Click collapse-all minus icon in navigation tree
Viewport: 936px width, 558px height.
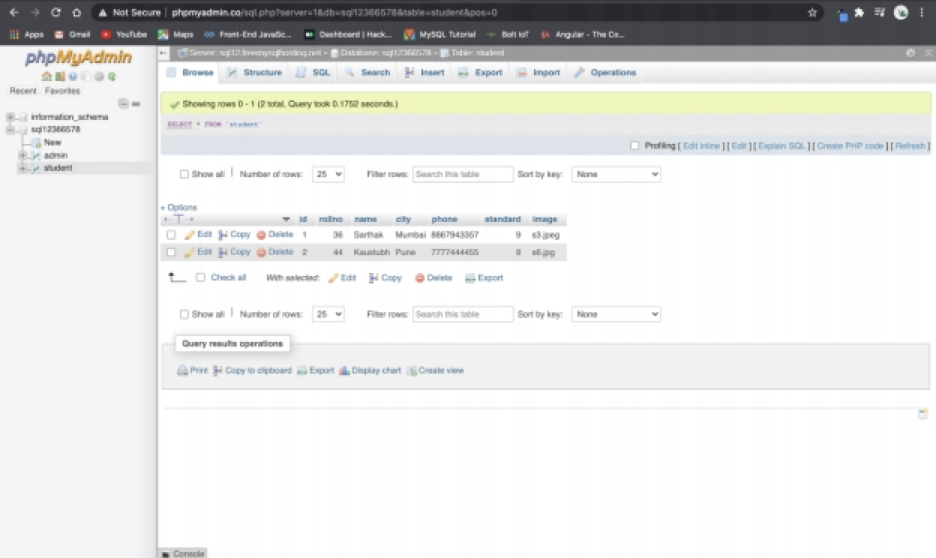coord(123,104)
